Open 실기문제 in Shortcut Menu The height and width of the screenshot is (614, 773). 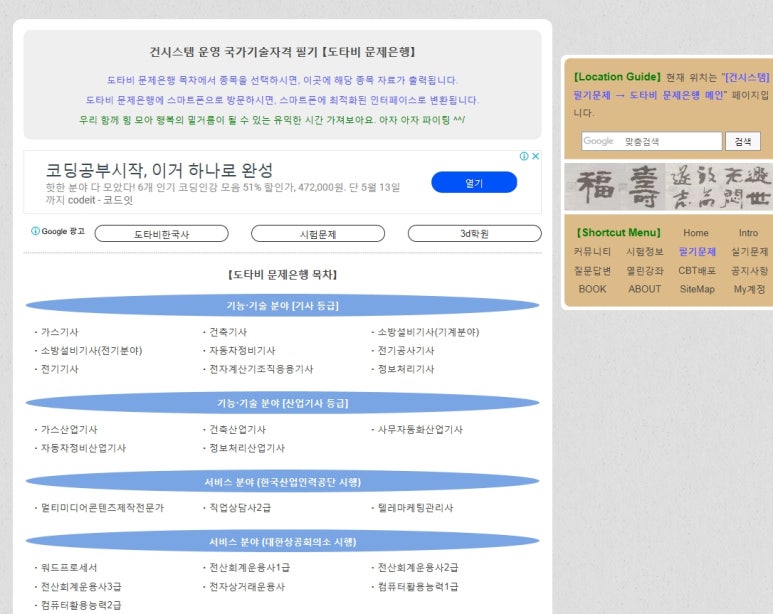pos(749,252)
